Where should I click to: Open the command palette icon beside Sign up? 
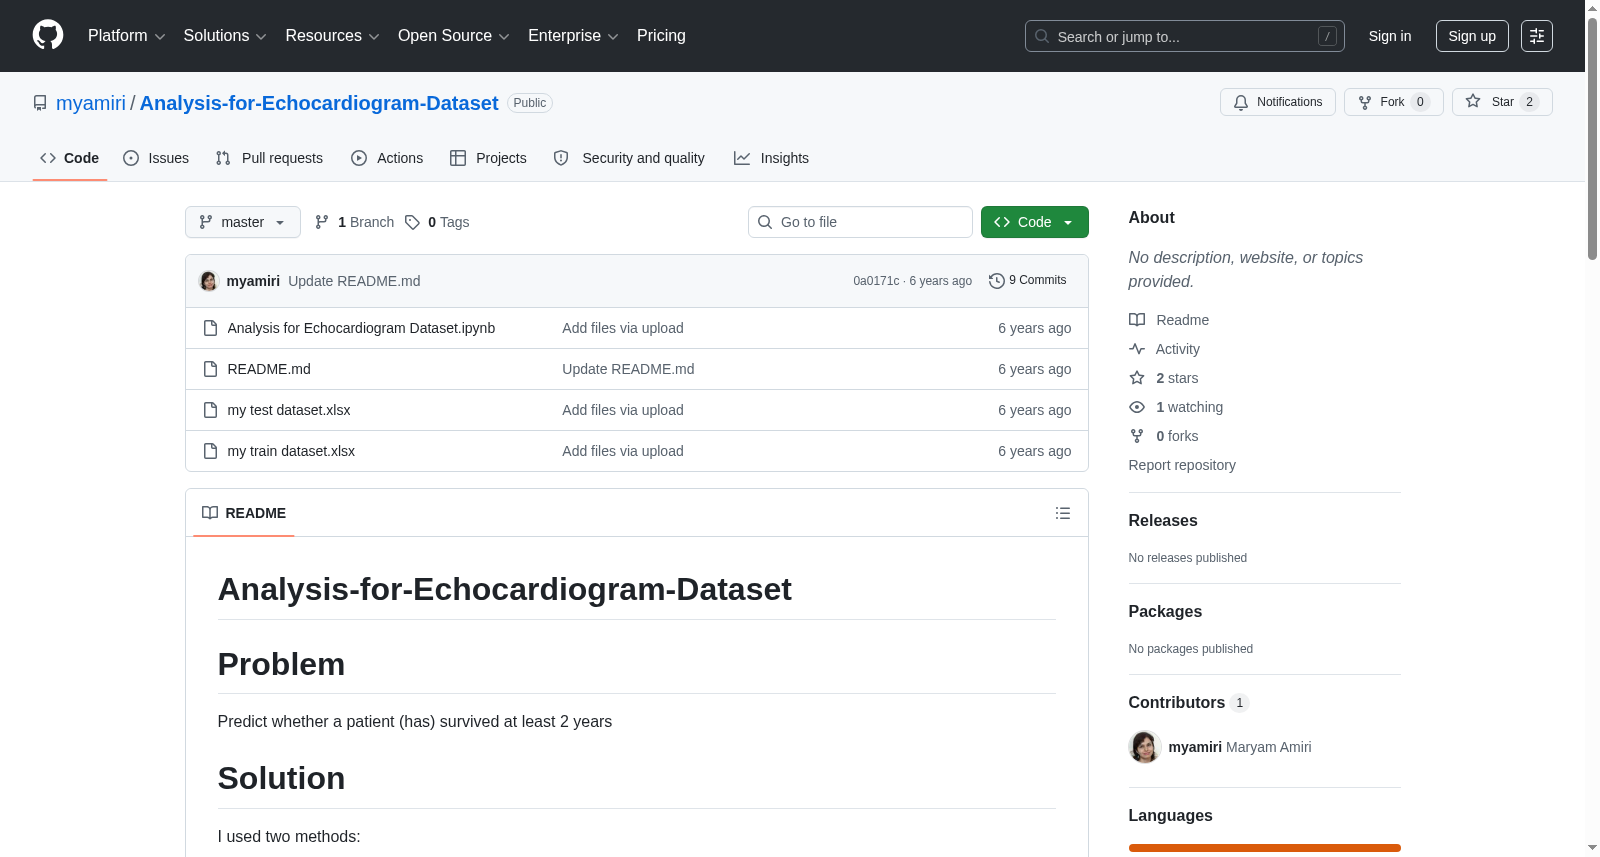point(1537,36)
